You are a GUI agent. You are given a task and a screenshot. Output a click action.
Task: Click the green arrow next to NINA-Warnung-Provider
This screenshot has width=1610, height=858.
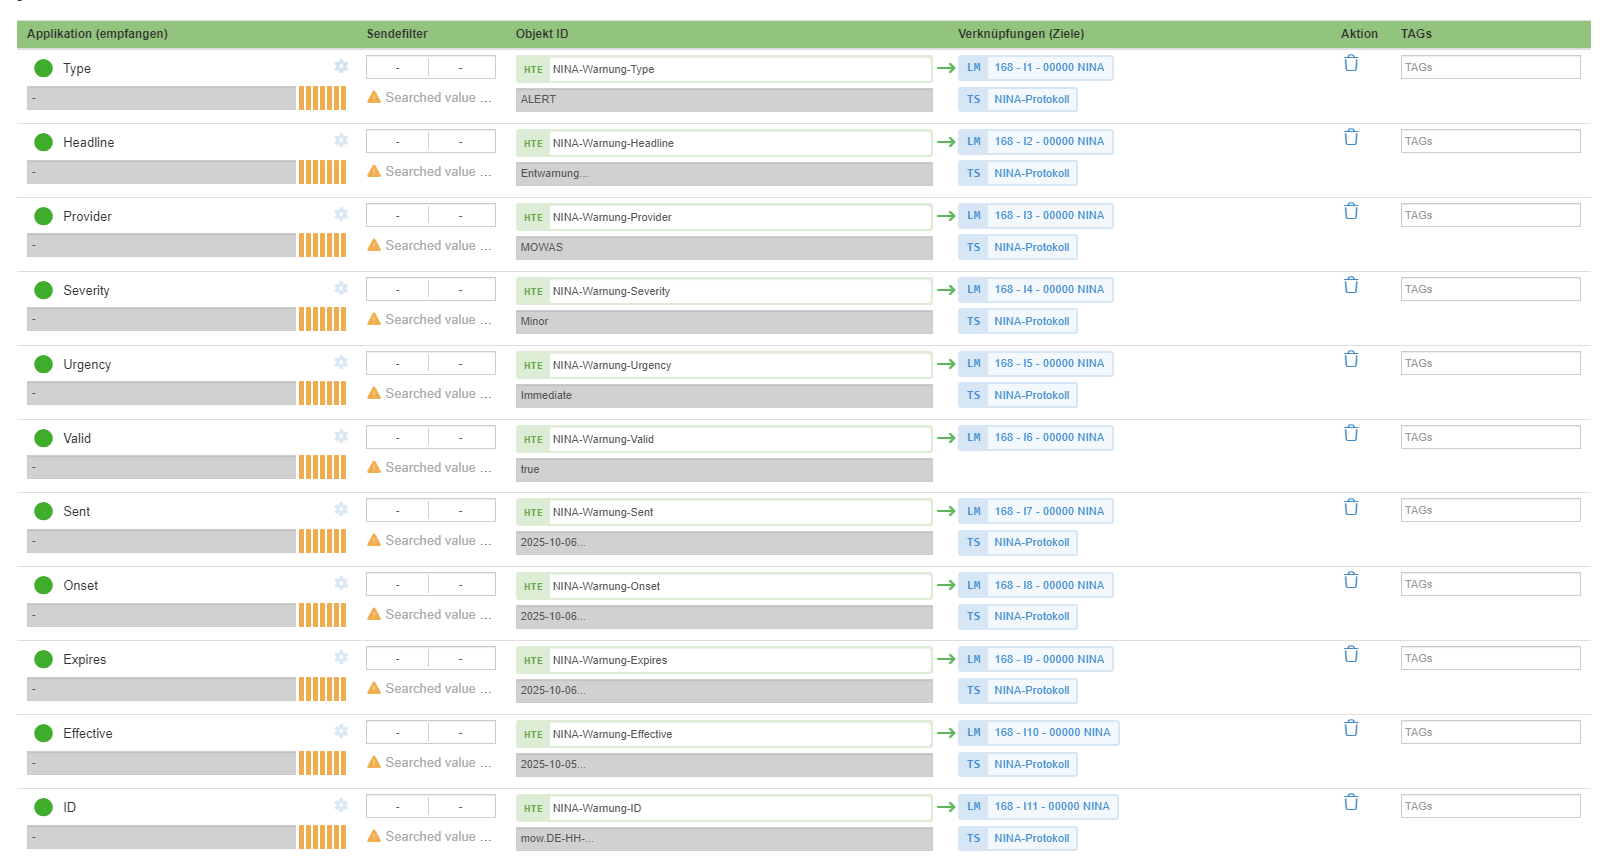tap(946, 216)
